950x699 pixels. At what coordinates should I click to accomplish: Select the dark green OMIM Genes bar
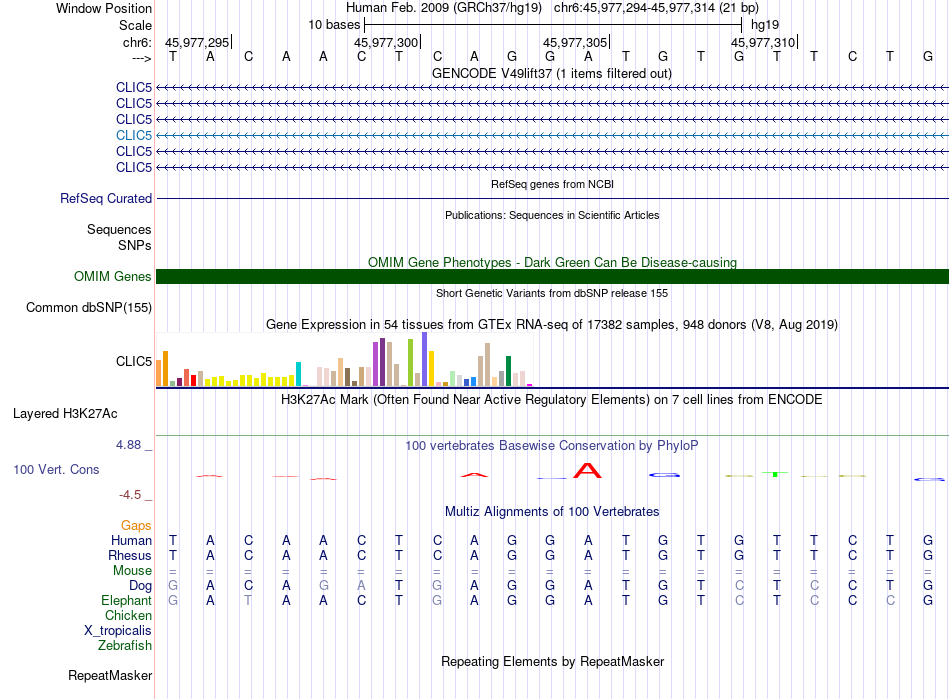click(x=552, y=276)
